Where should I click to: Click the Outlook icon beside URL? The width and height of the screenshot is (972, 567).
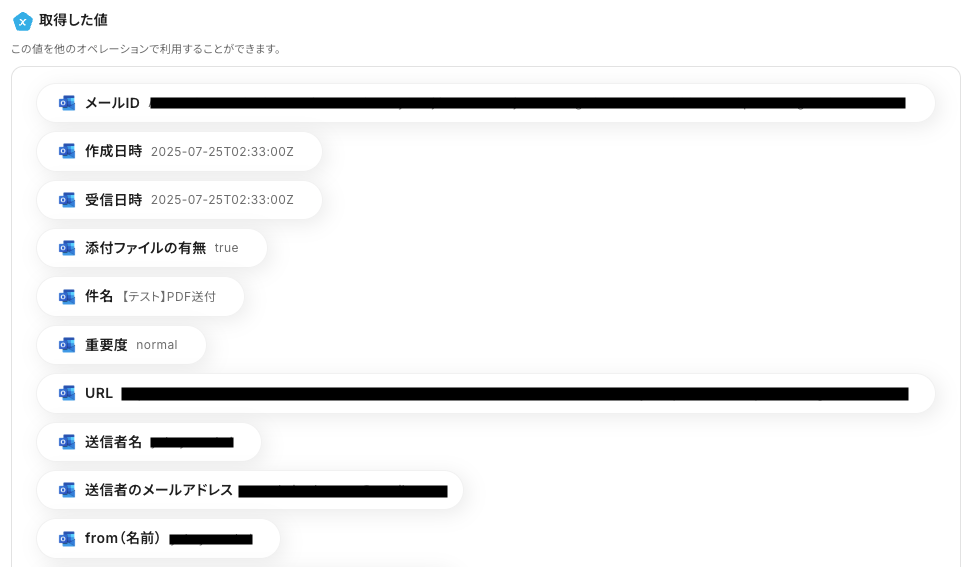67,393
